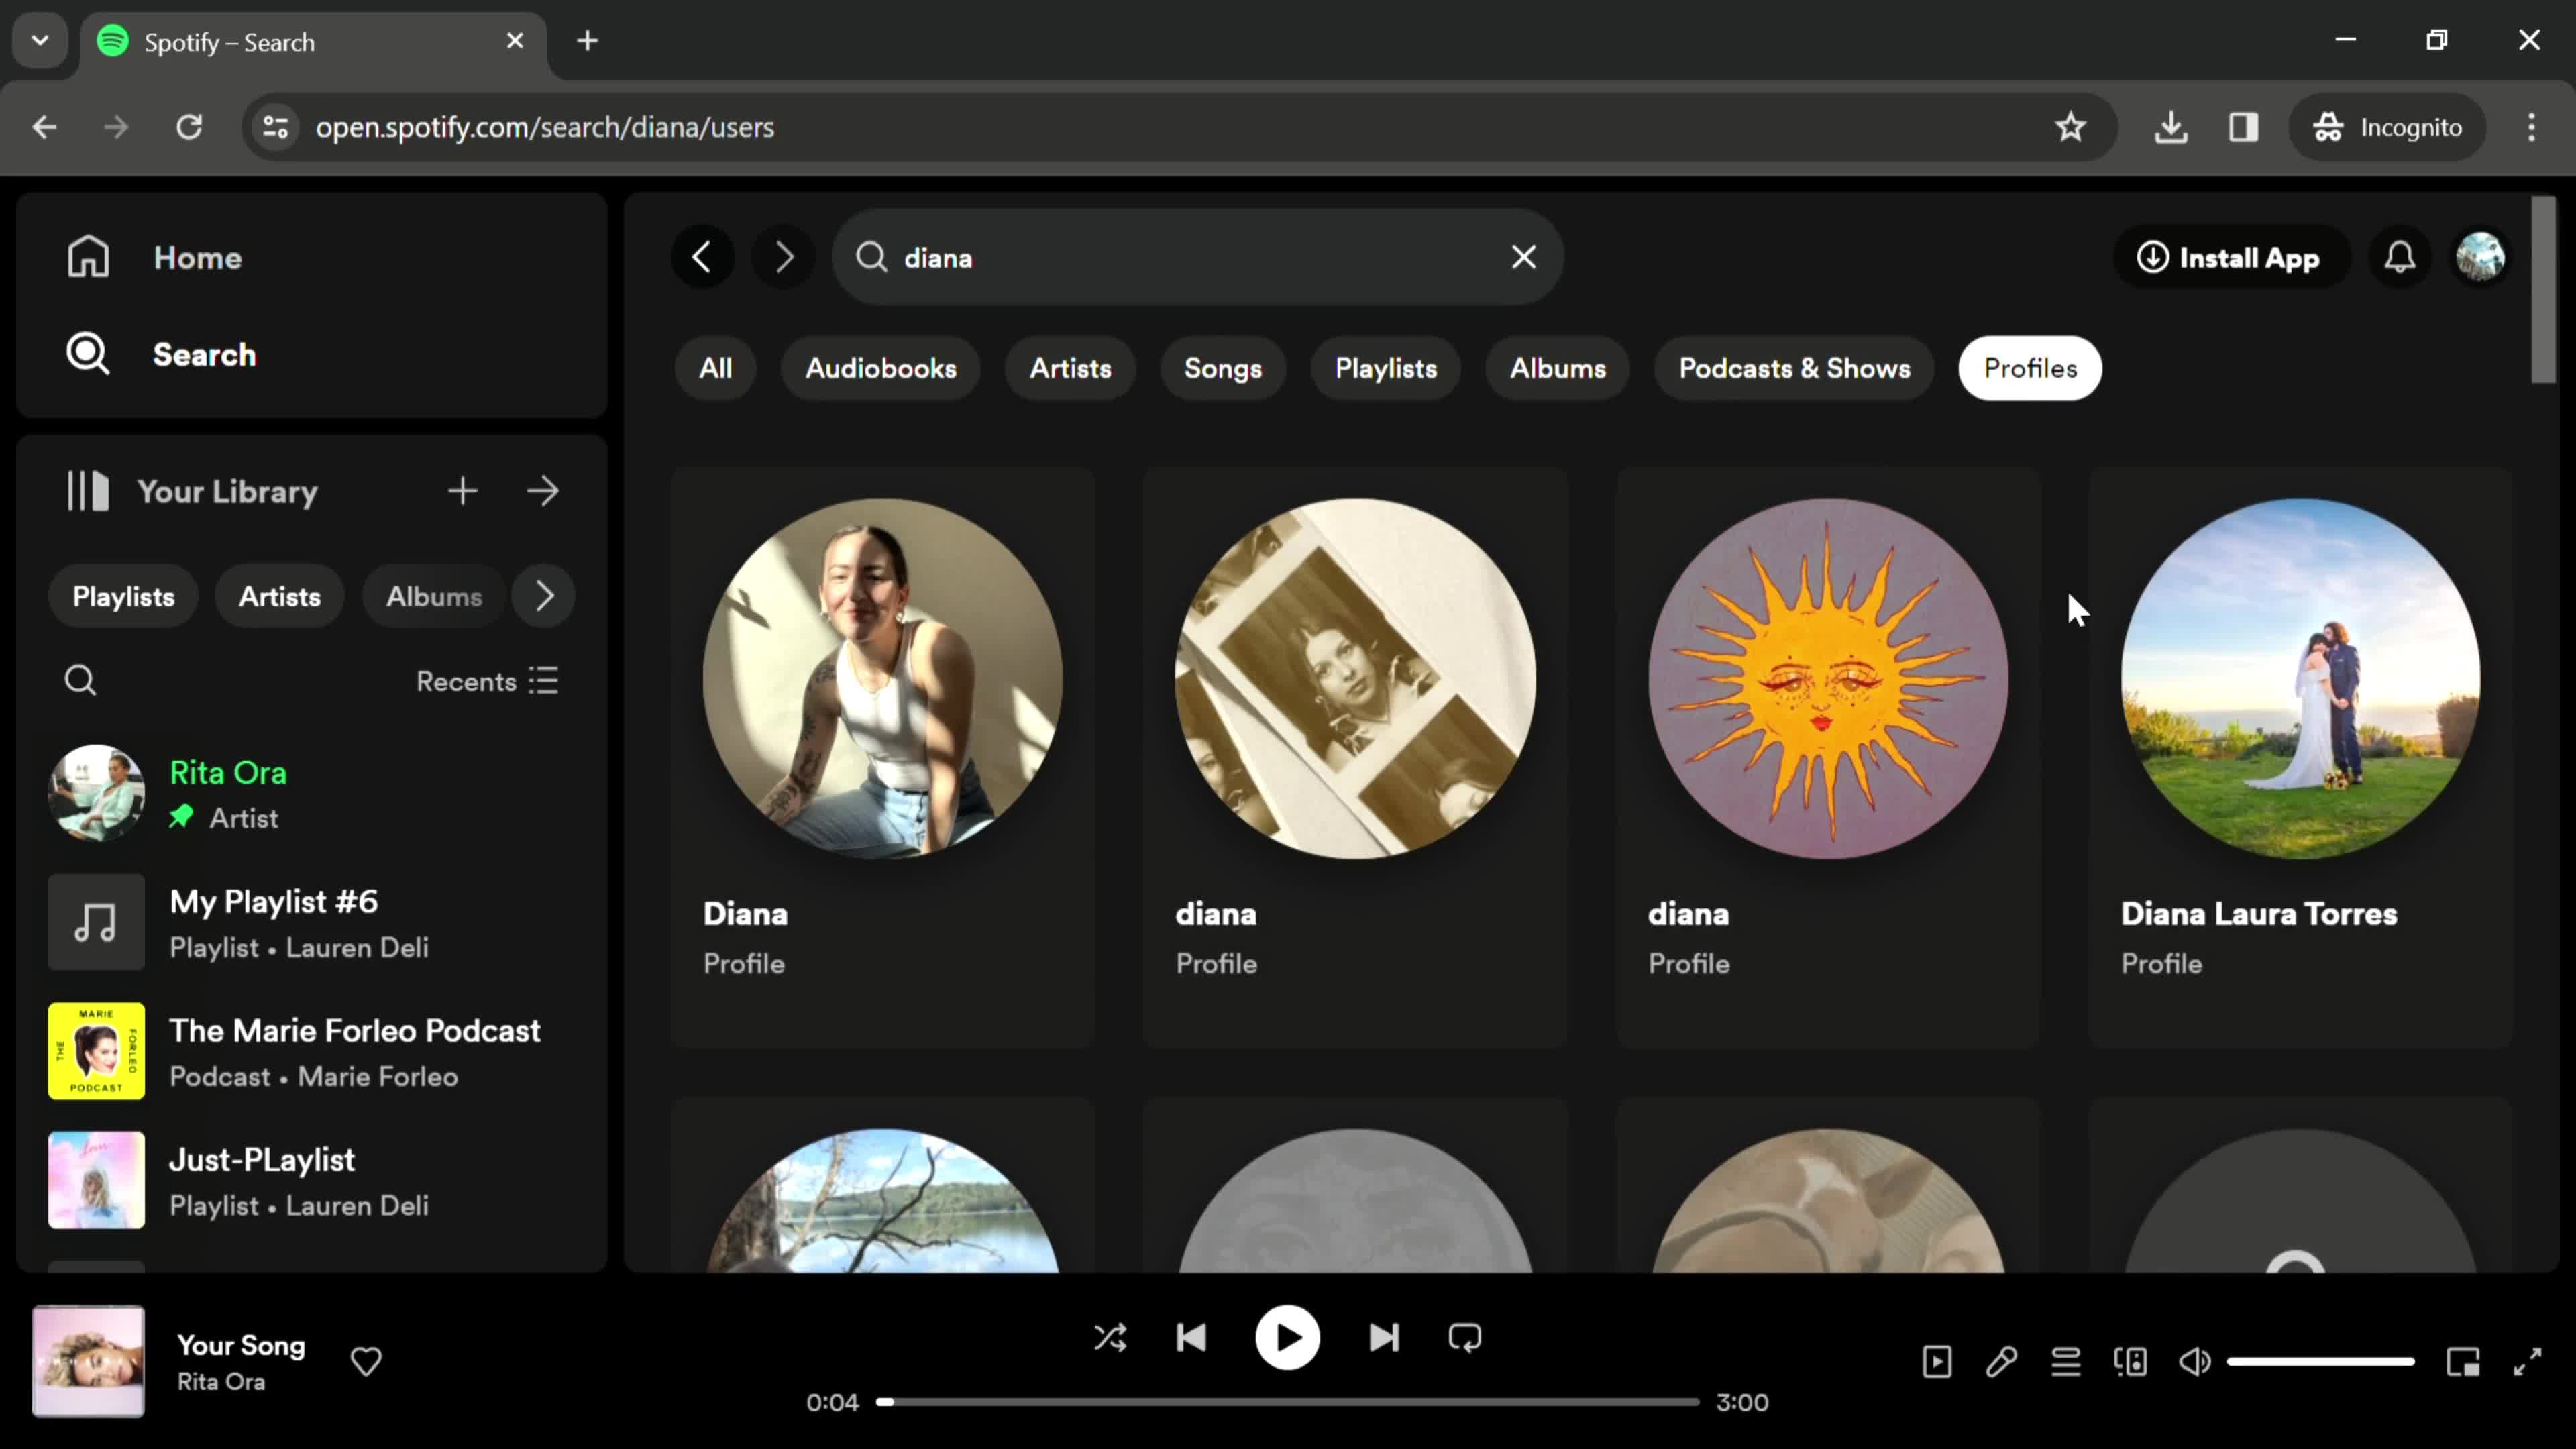The width and height of the screenshot is (2576, 1449).
Task: Click the skip to previous track icon
Action: click(1194, 1339)
